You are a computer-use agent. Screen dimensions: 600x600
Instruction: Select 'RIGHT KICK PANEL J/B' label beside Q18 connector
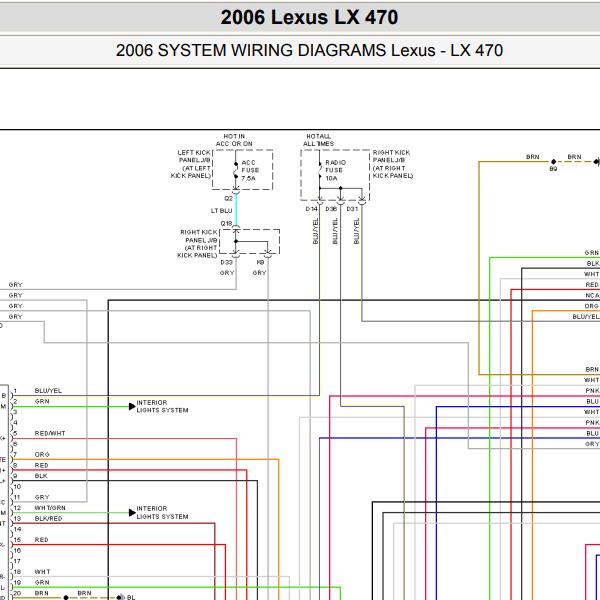(x=199, y=236)
